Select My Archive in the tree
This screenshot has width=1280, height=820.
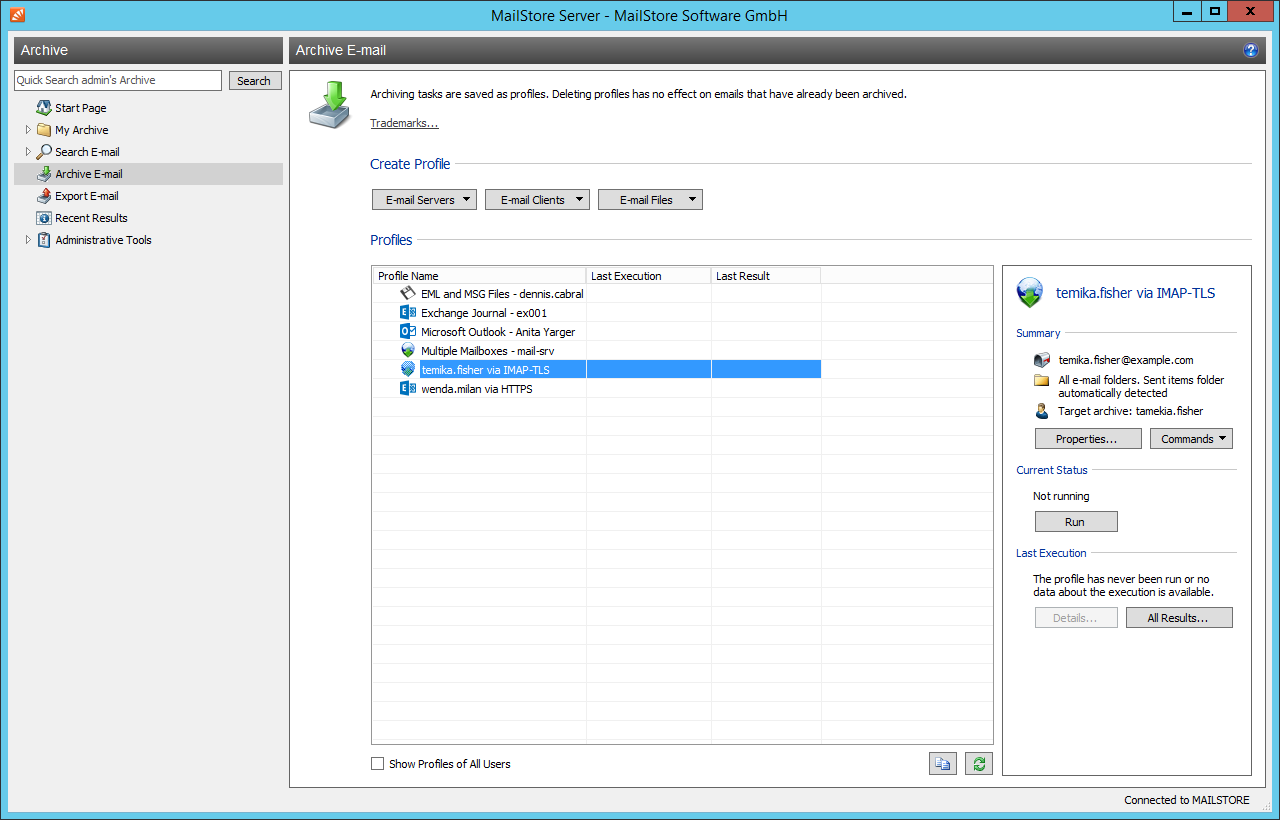(81, 130)
